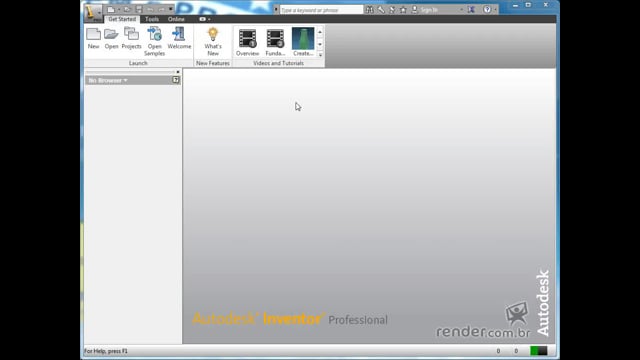Image resolution: width=640 pixels, height=360 pixels.
Task: Open the Inventor application menu button
Action: (93, 12)
